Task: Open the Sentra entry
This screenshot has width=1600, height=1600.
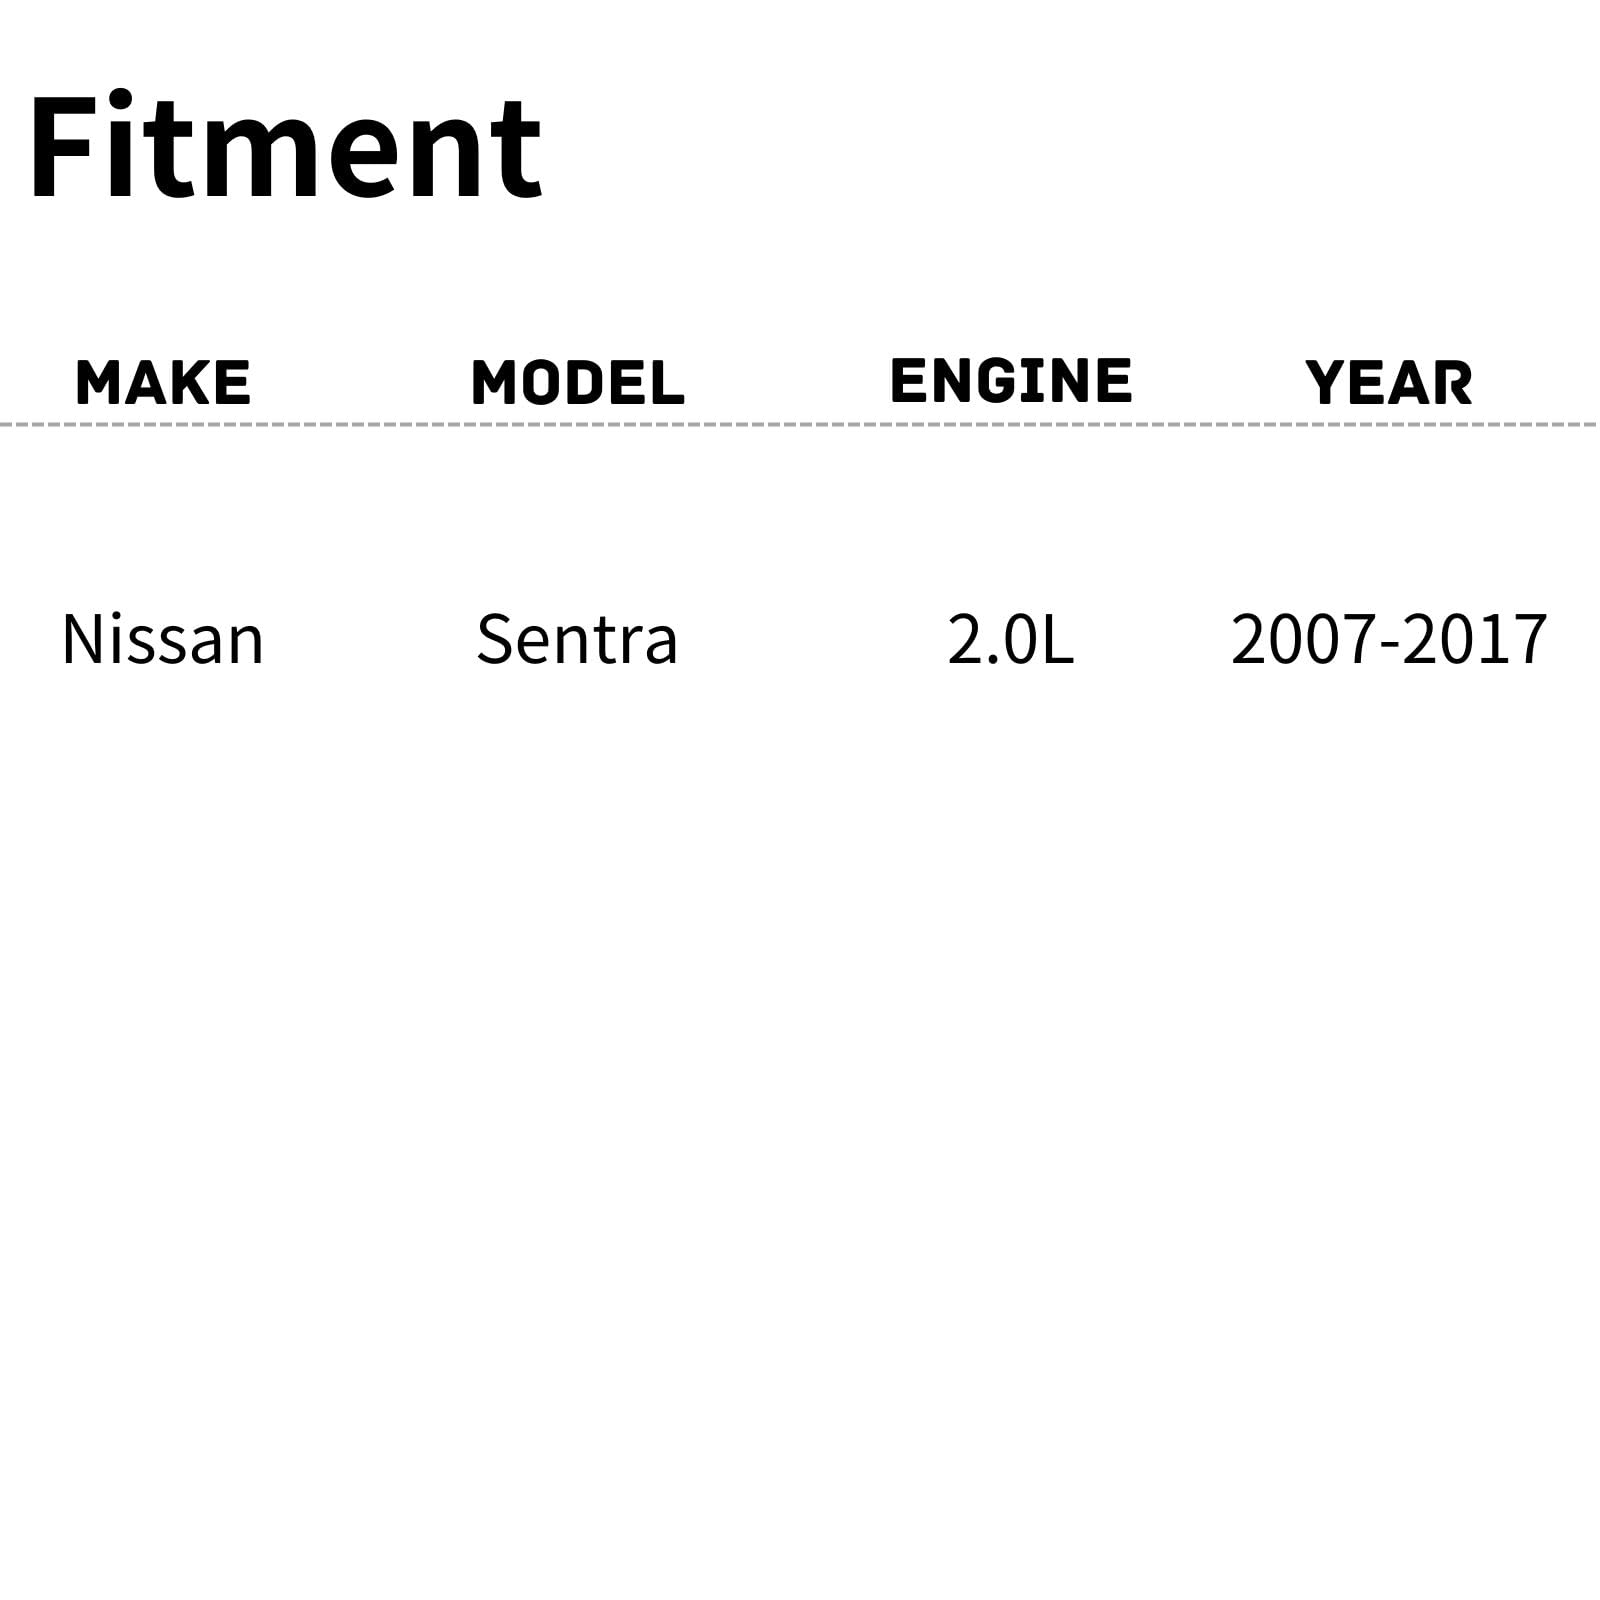Action: click(577, 639)
